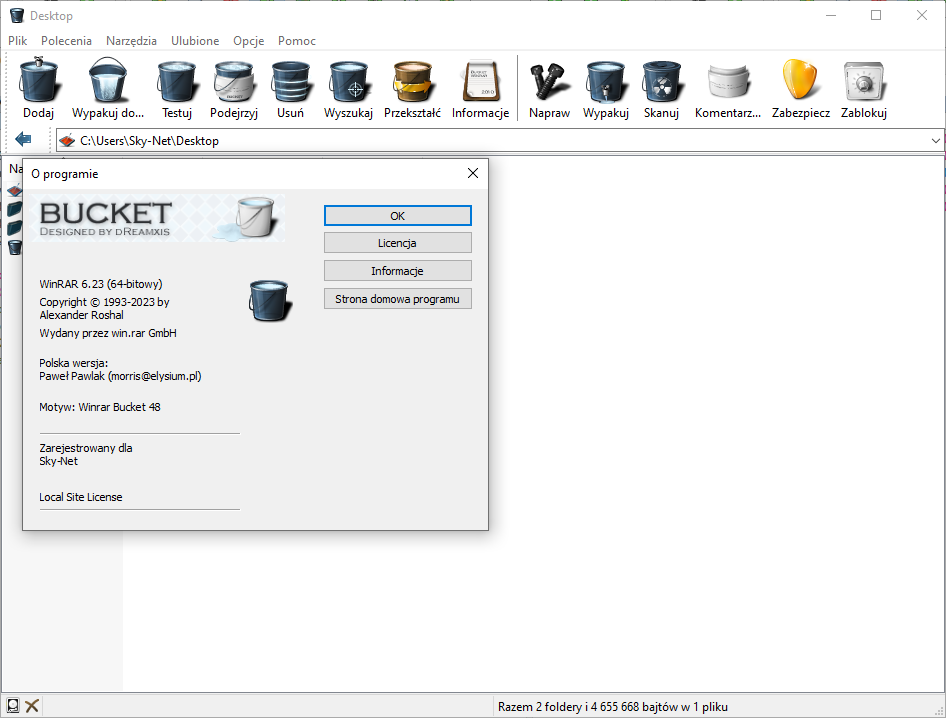Viewport: 946px width, 718px height.
Task: Click the Paweł Pawlak email line
Action: pyautogui.click(x=120, y=376)
